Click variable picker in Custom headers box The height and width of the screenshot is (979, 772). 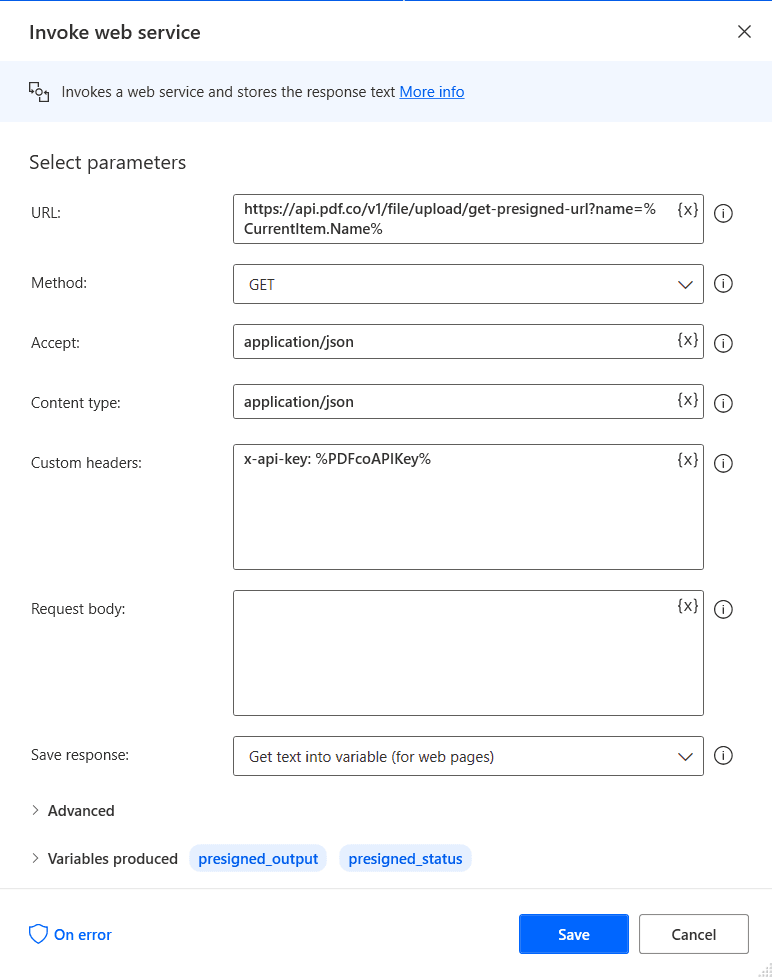[x=688, y=460]
